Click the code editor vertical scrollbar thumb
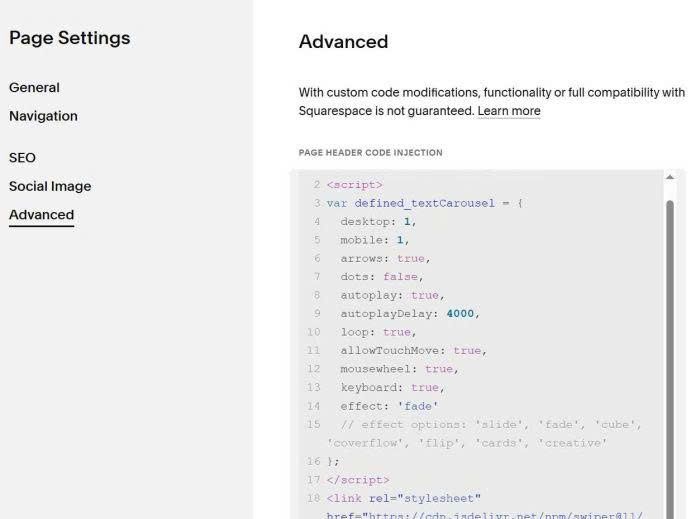This screenshot has height=519, width=700. (670, 350)
